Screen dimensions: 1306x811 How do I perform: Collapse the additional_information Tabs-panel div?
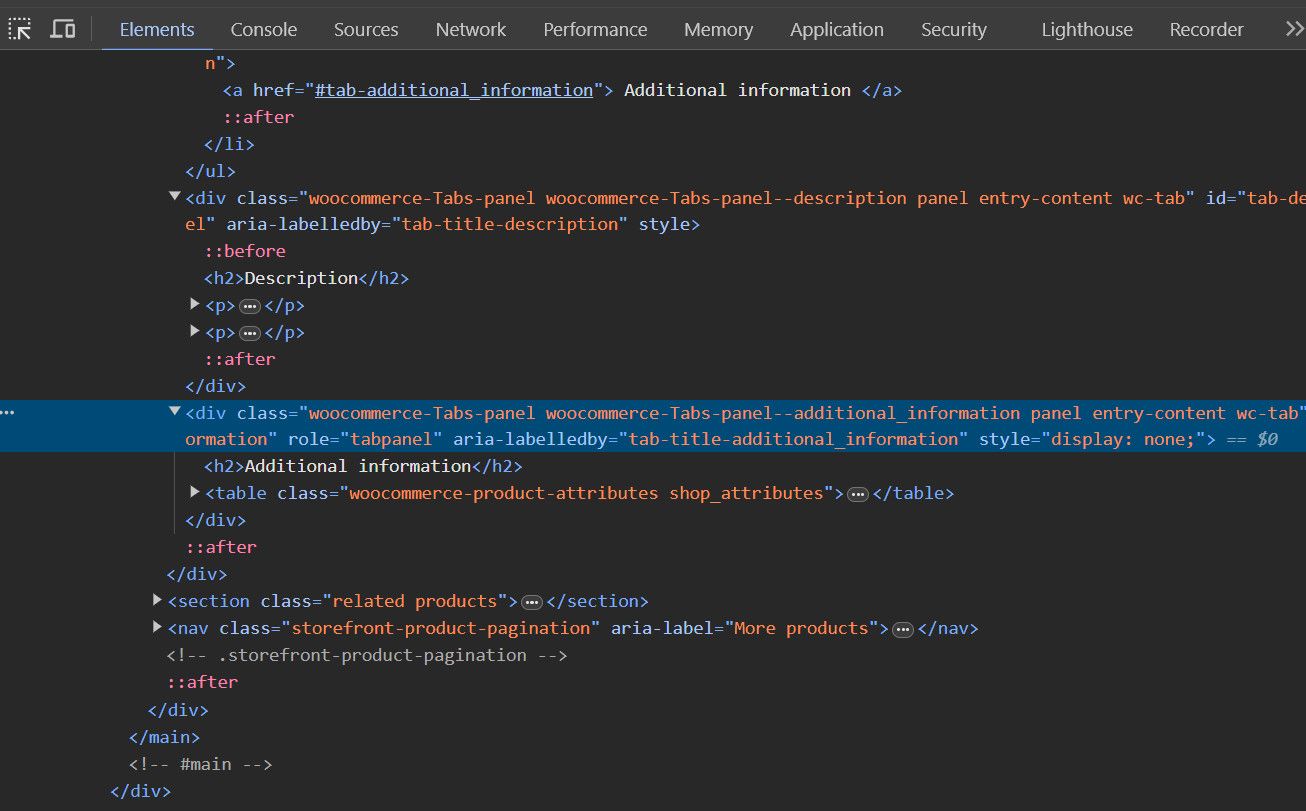click(x=175, y=412)
